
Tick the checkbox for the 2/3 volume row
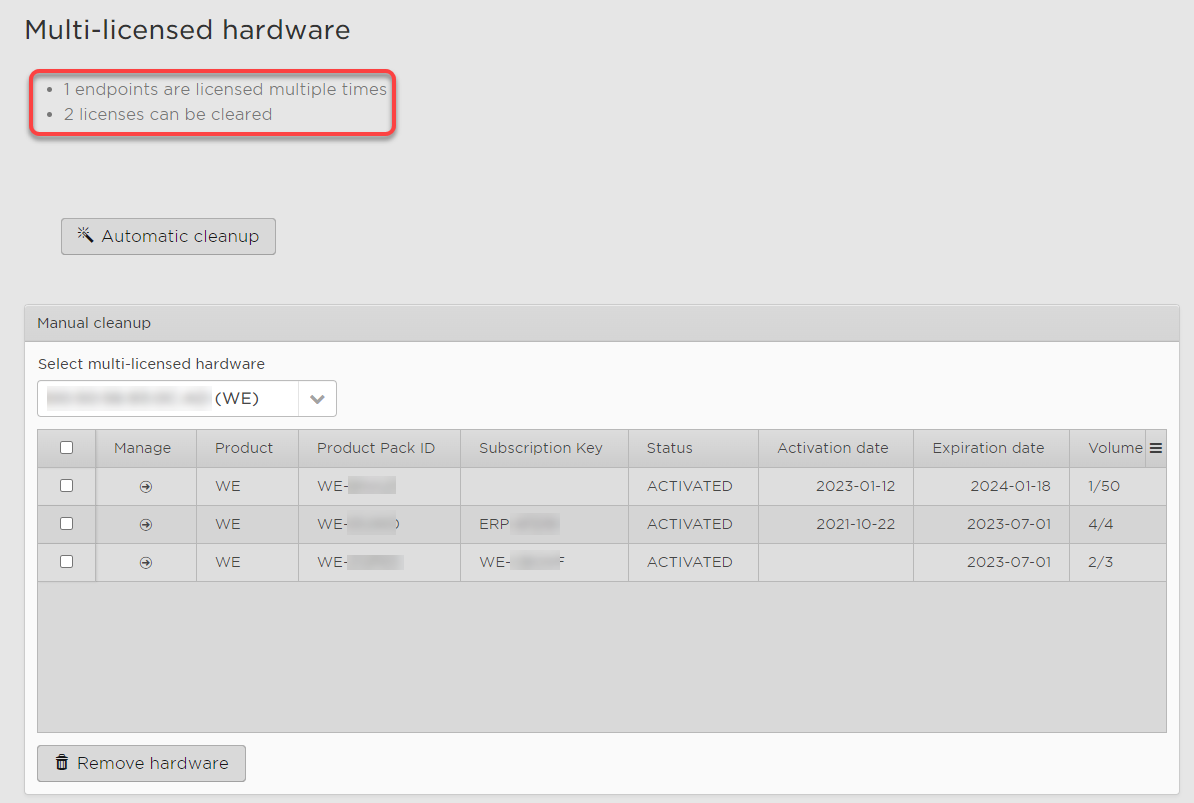click(67, 562)
